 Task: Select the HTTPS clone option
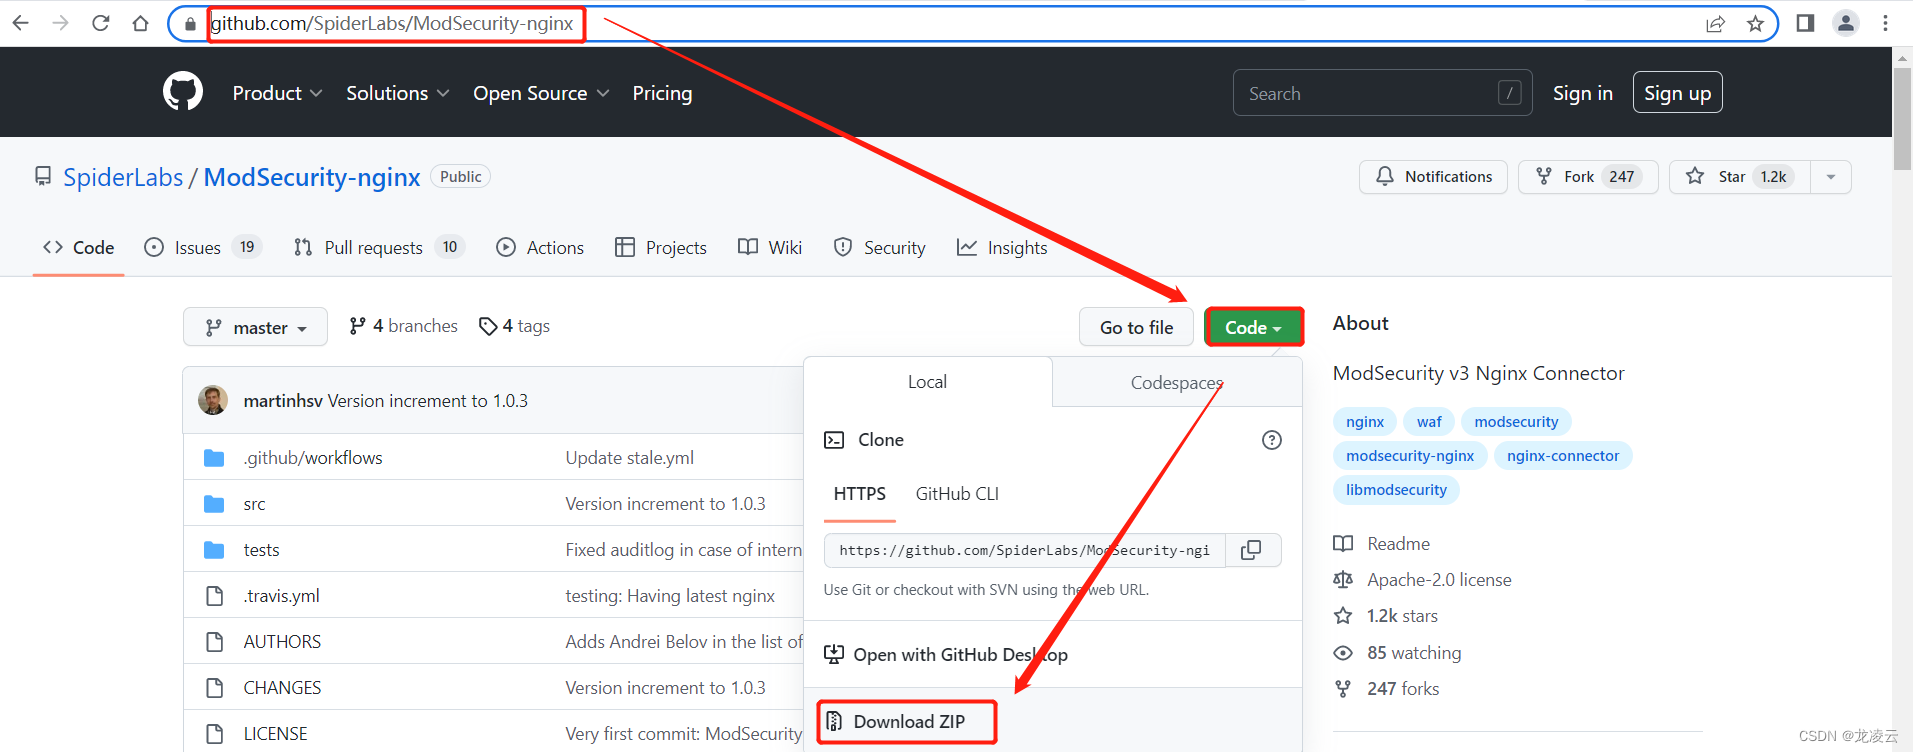click(859, 494)
